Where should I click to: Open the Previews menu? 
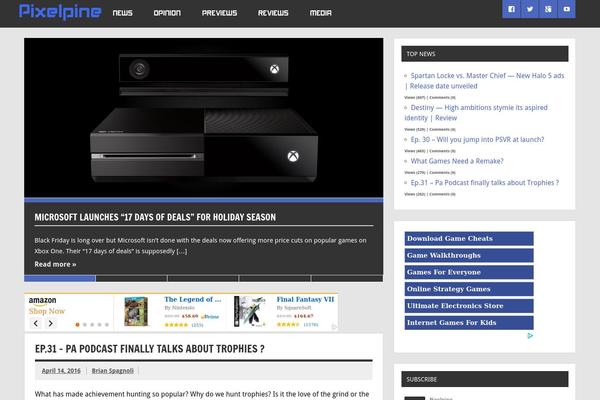(220, 13)
